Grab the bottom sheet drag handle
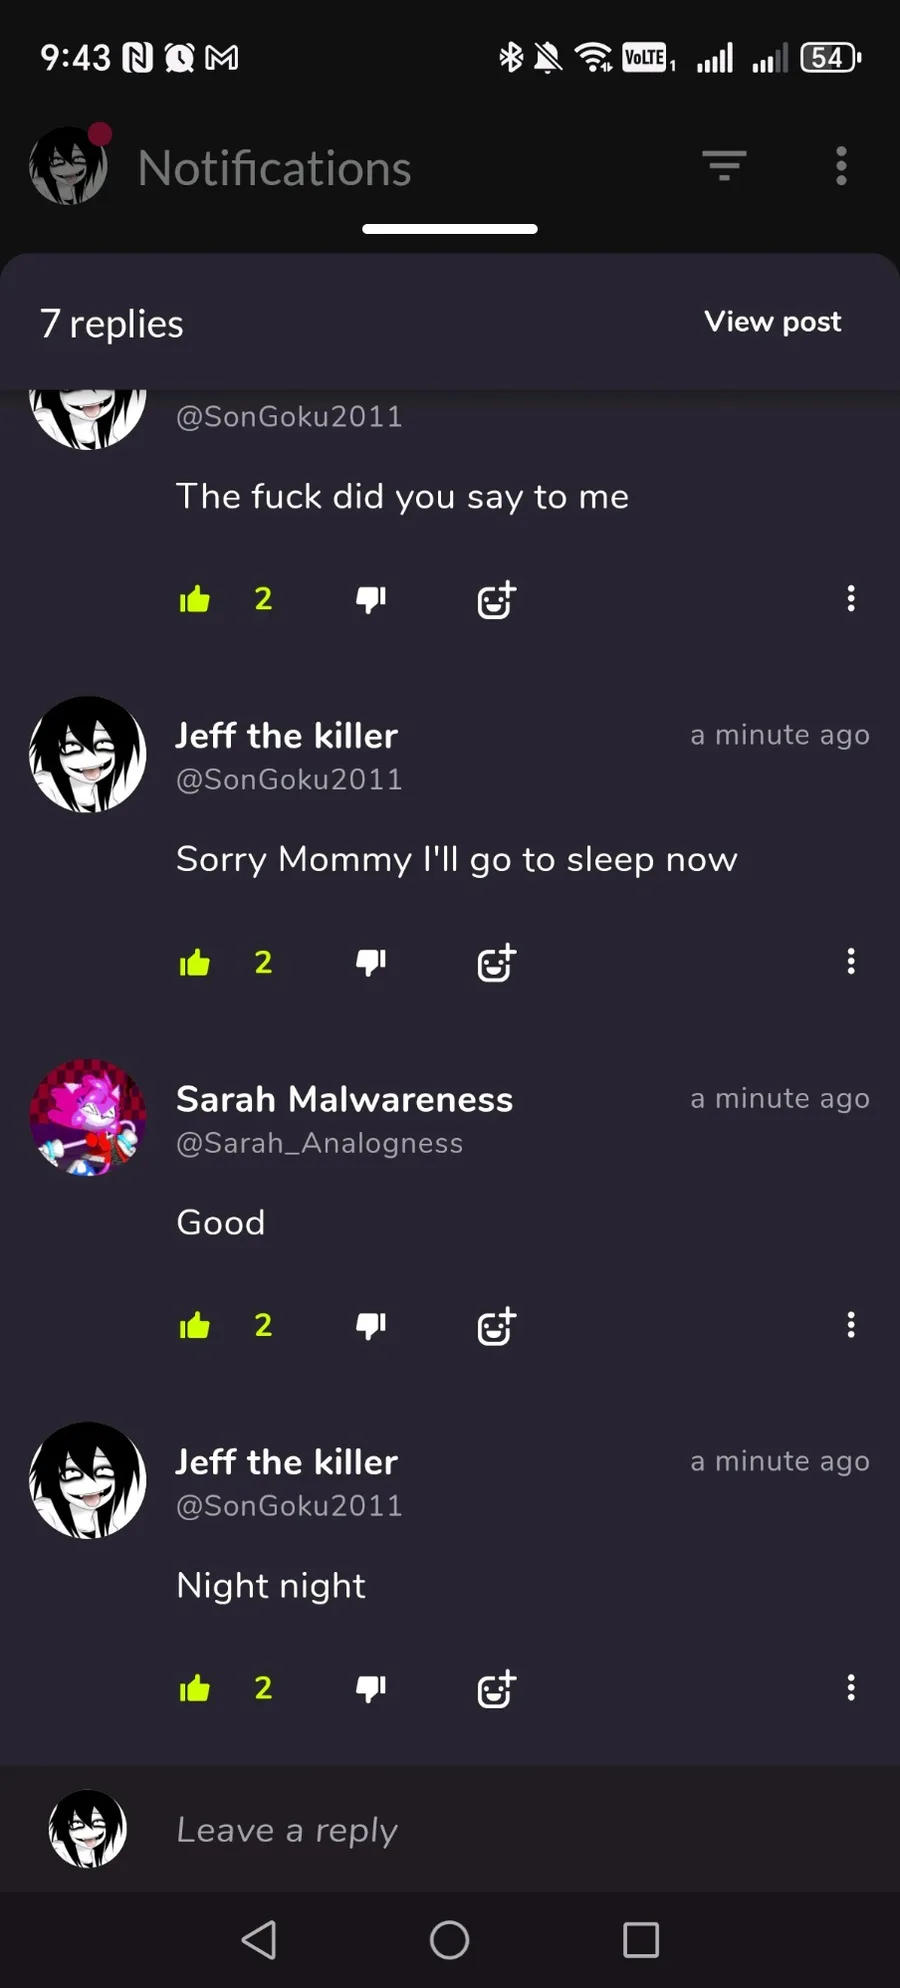 click(x=450, y=229)
